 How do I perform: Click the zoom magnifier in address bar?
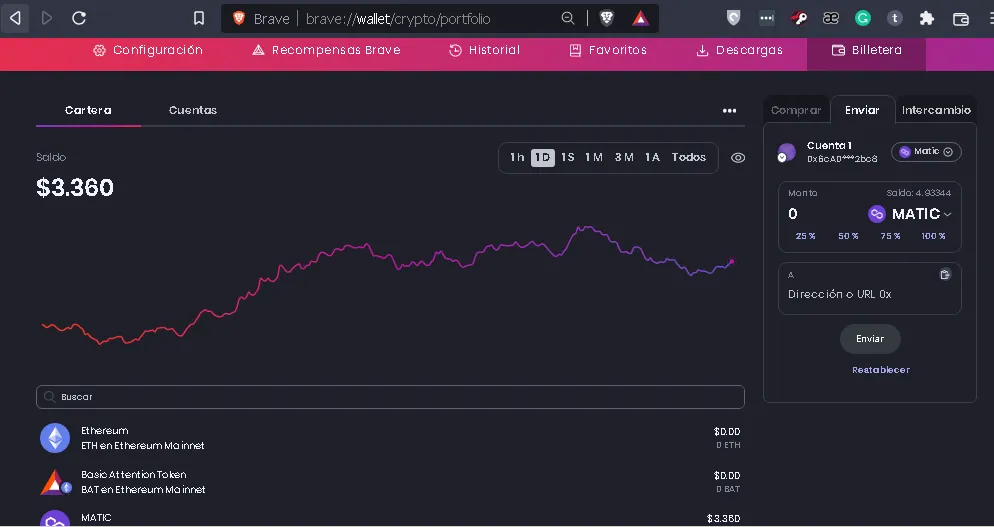pos(568,18)
